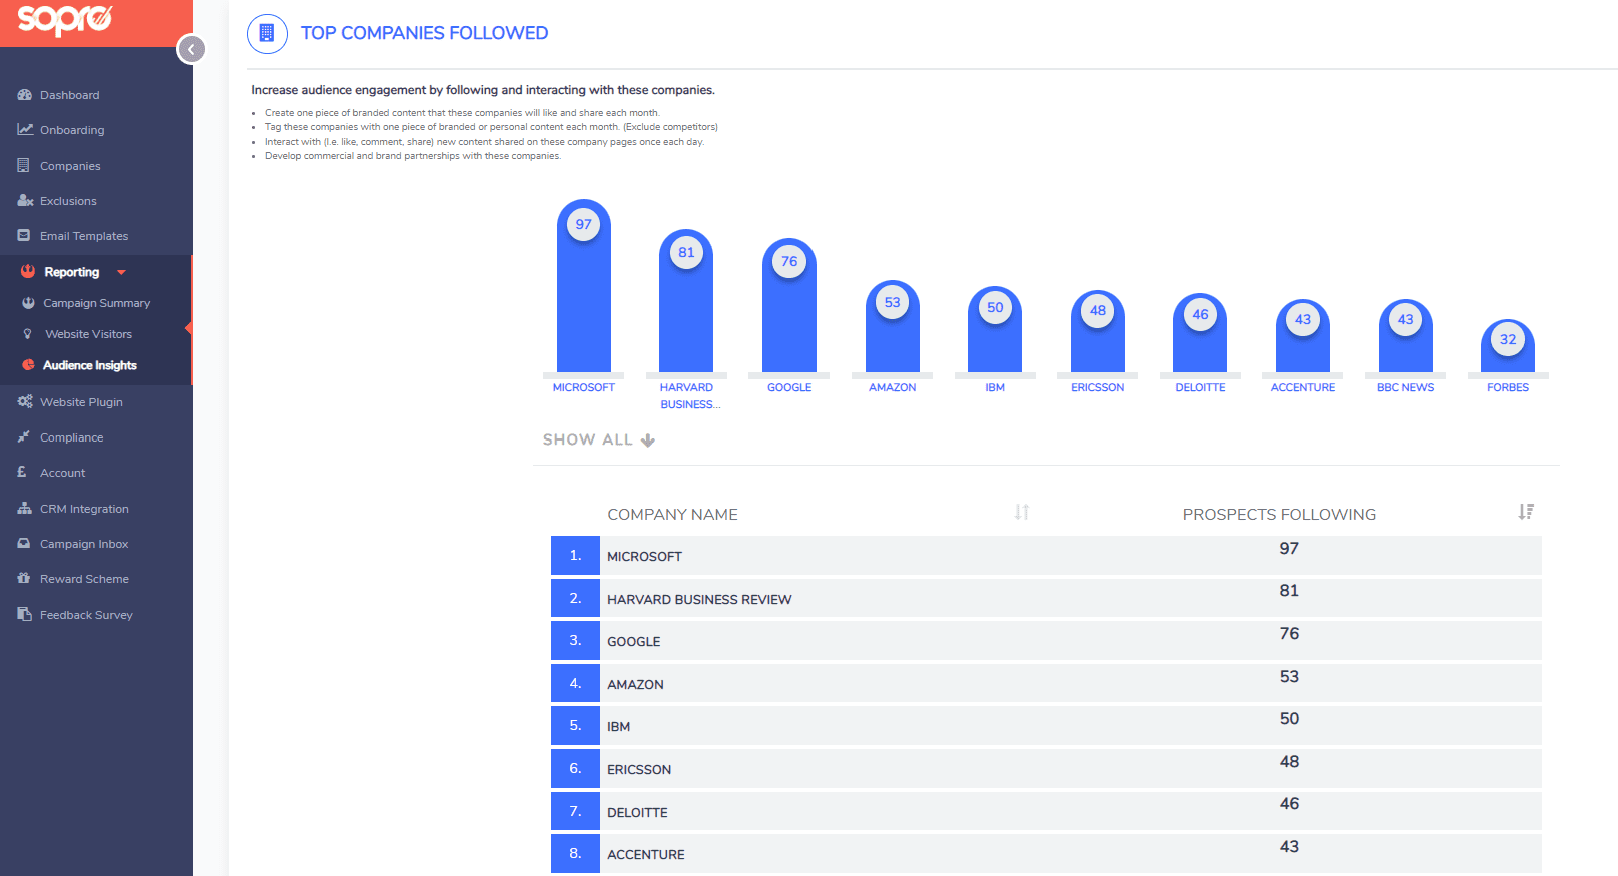1618x876 pixels.
Task: Open Website Plugin settings
Action: 81,402
